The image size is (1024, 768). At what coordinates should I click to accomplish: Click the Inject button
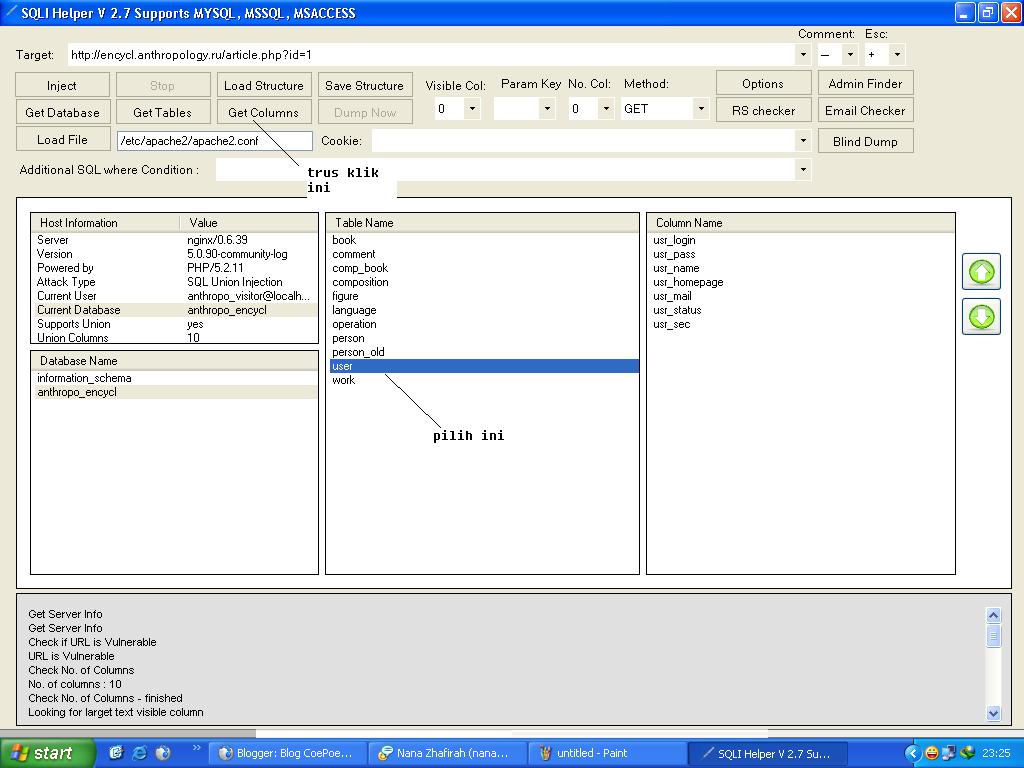[x=62, y=86]
